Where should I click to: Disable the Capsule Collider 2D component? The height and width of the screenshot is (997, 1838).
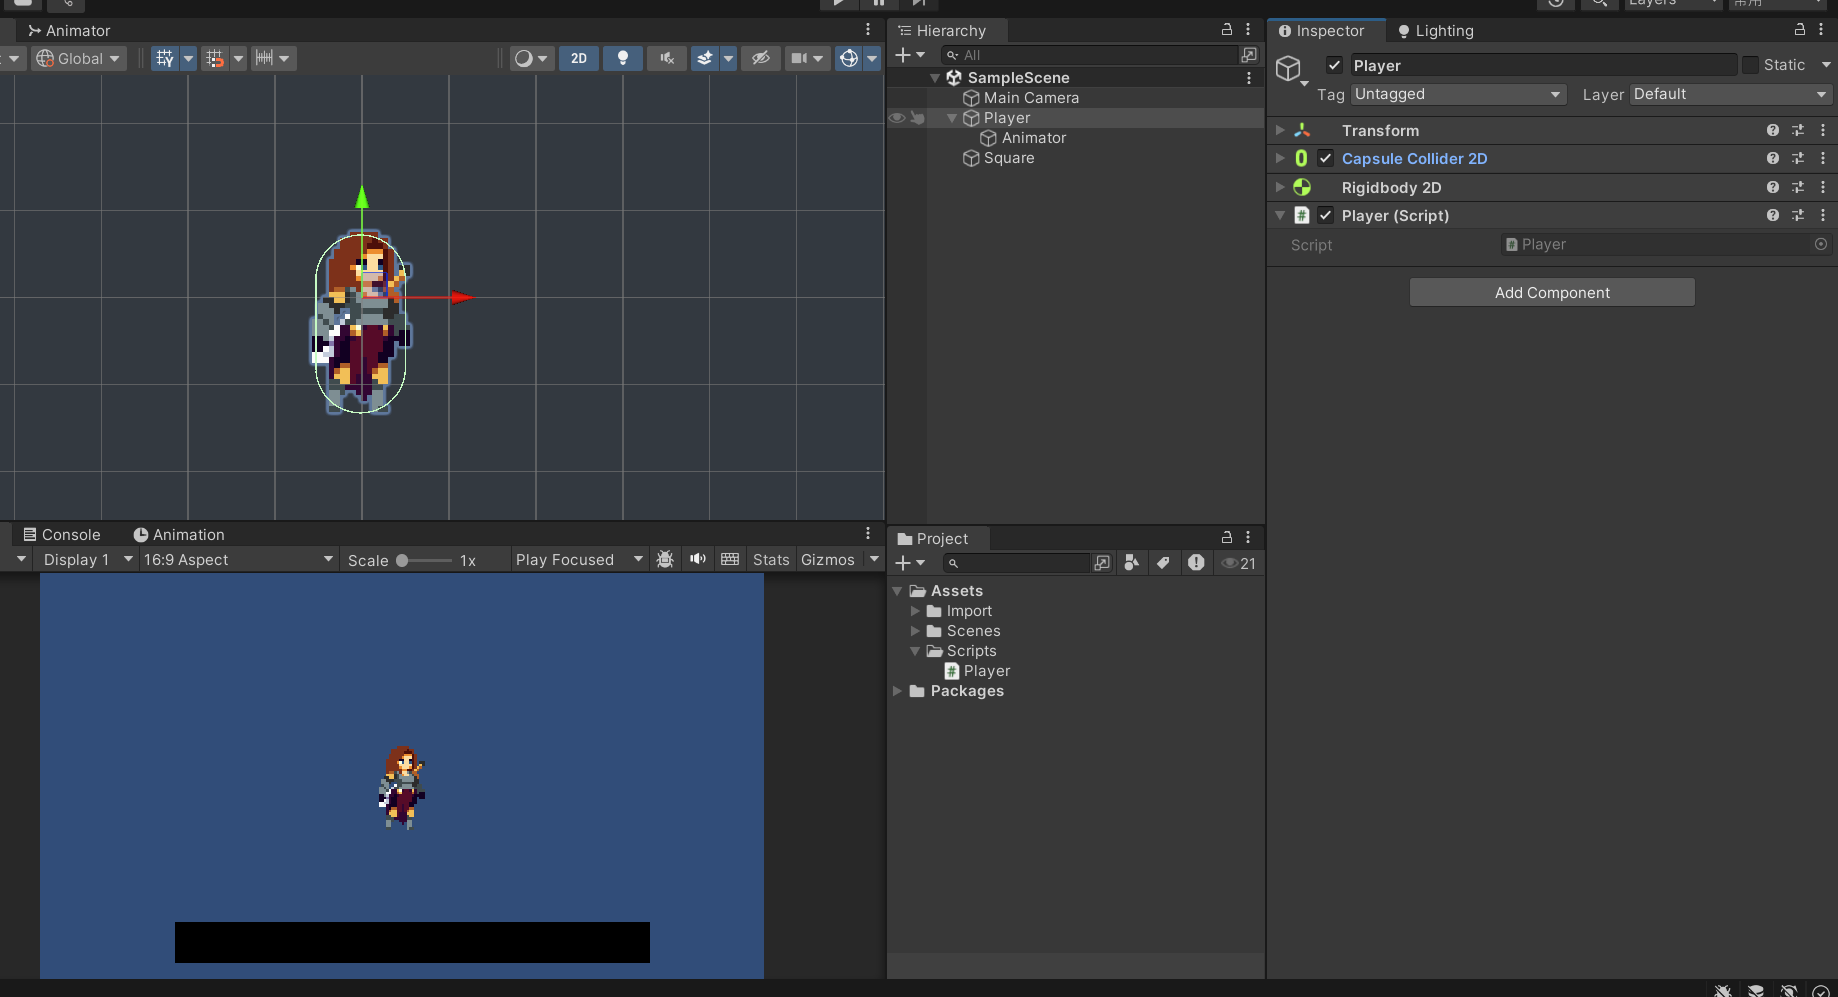(x=1325, y=158)
